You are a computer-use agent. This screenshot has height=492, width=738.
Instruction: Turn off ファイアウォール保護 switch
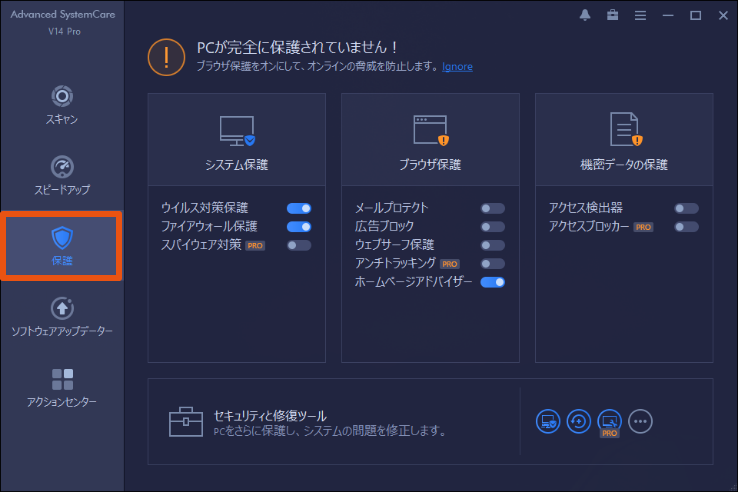click(x=299, y=226)
